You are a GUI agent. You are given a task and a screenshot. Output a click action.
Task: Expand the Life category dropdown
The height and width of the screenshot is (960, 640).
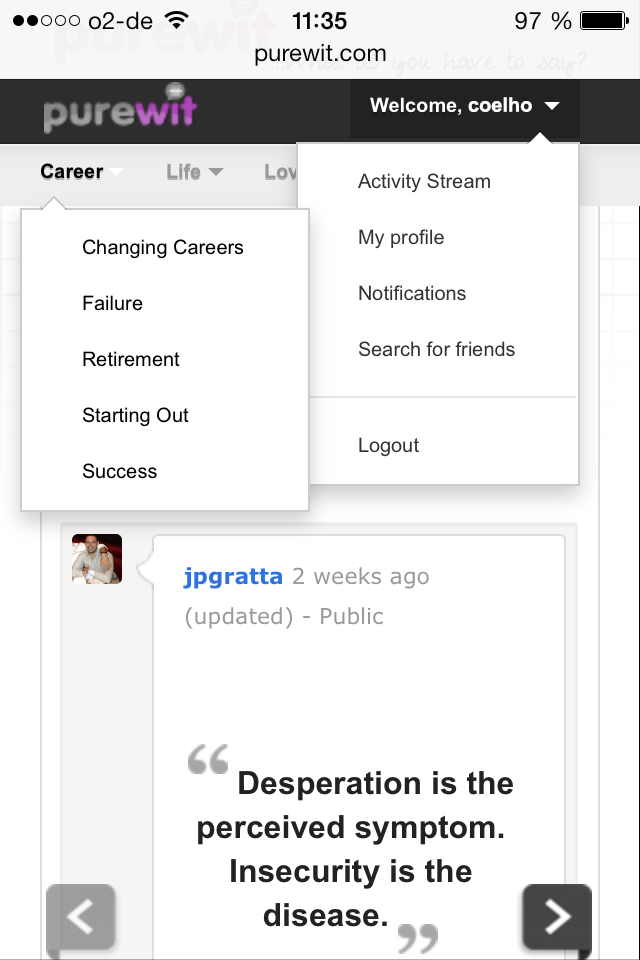194,172
